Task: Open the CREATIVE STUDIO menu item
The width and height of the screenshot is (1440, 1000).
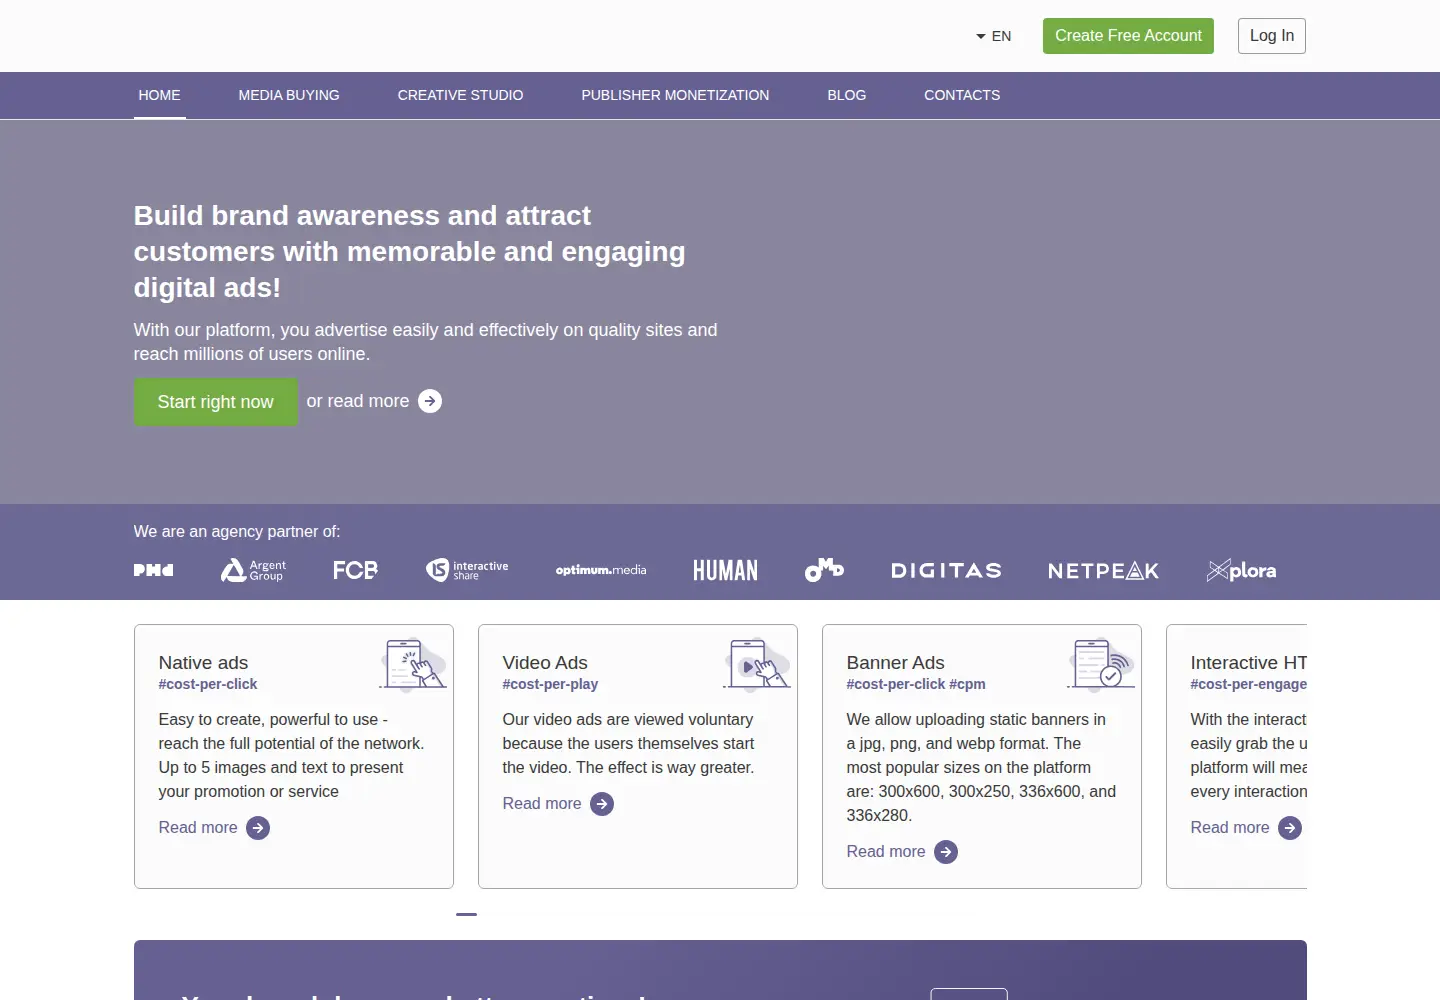Action: 461,95
